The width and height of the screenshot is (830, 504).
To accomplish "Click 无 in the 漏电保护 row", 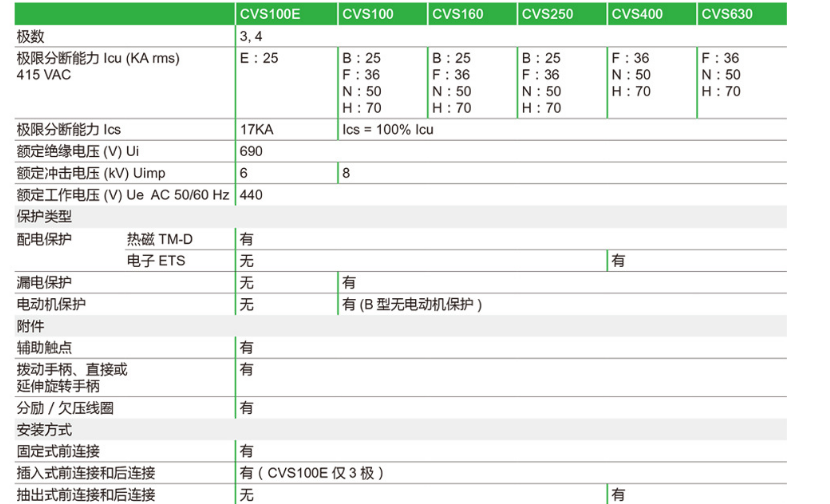I will (x=247, y=283).
